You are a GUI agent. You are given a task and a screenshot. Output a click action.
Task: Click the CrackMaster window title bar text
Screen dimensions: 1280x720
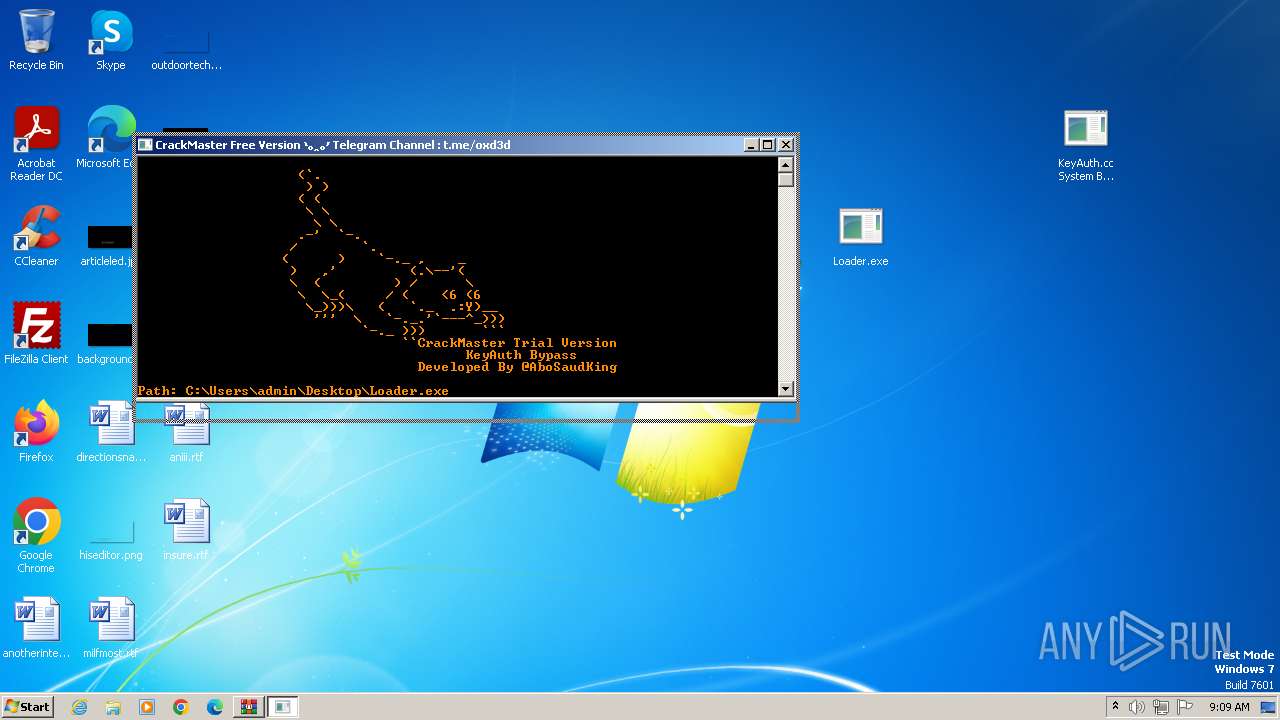click(x=333, y=145)
